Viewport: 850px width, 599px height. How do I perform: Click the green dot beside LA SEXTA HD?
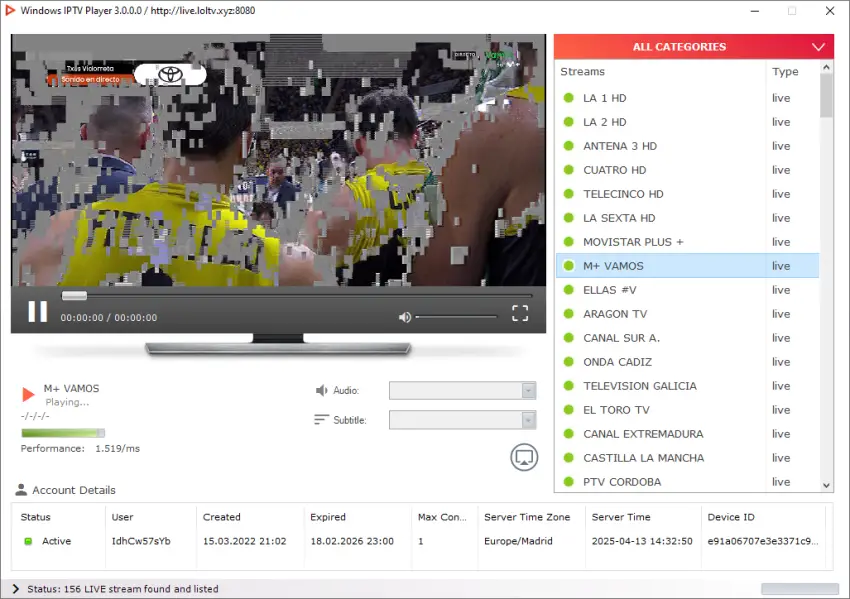tap(569, 217)
